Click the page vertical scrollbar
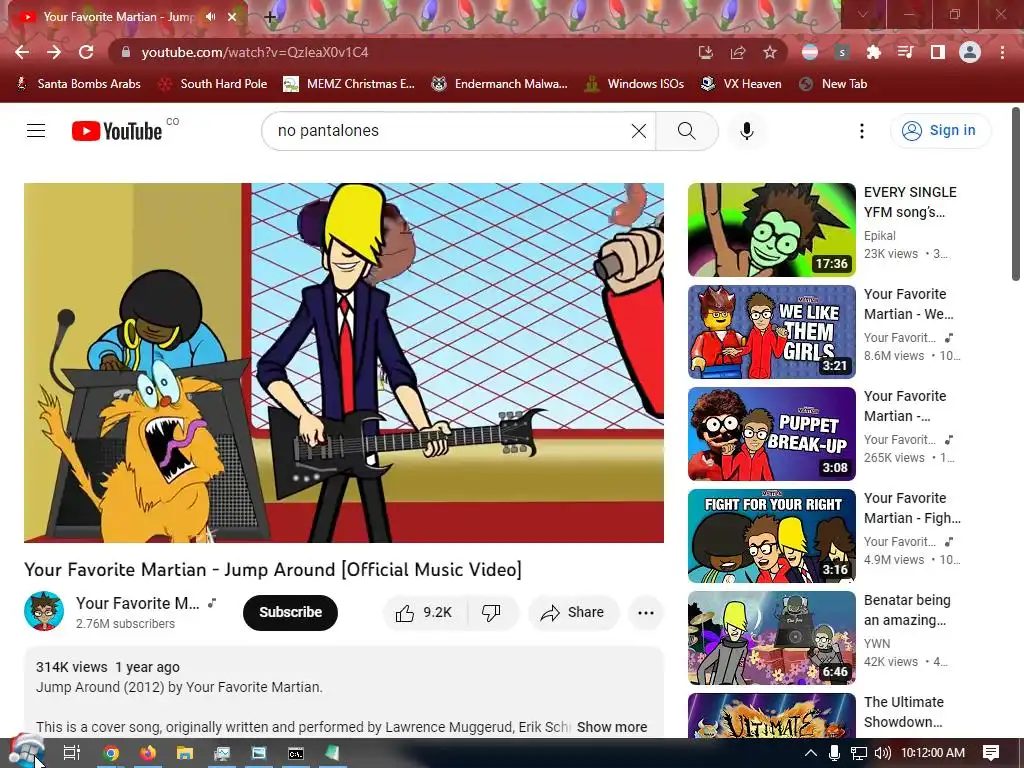The height and width of the screenshot is (768, 1024). pyautogui.click(x=1016, y=195)
